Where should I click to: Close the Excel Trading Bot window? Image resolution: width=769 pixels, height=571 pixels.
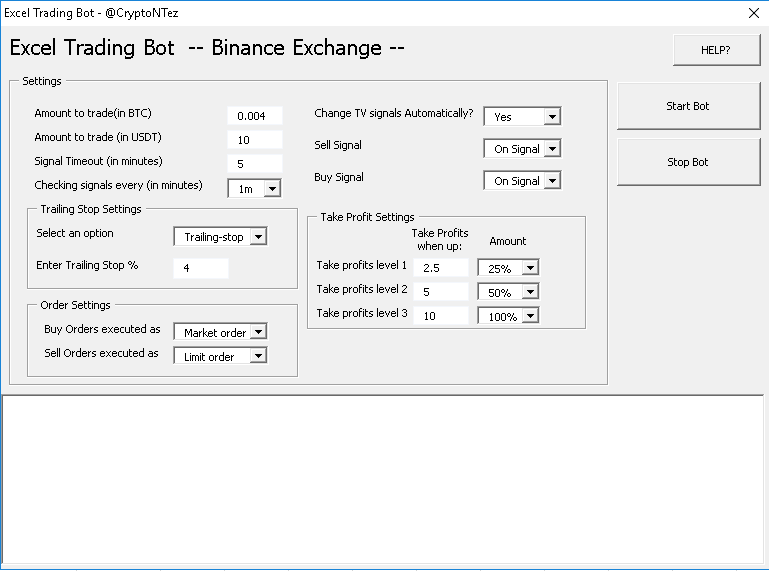point(754,13)
